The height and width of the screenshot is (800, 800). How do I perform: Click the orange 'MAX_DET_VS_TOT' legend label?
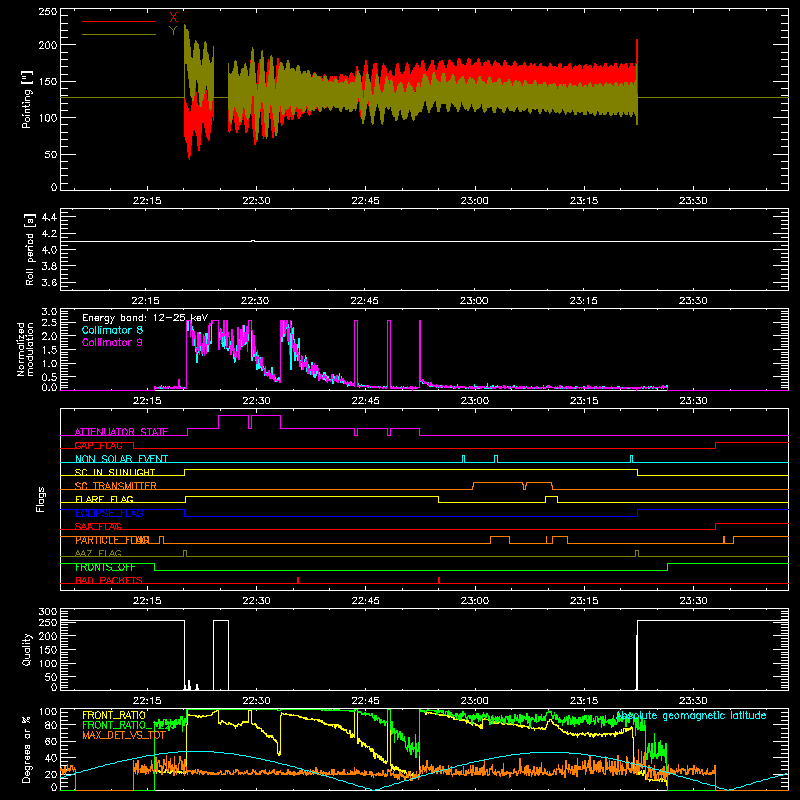[x=123, y=735]
